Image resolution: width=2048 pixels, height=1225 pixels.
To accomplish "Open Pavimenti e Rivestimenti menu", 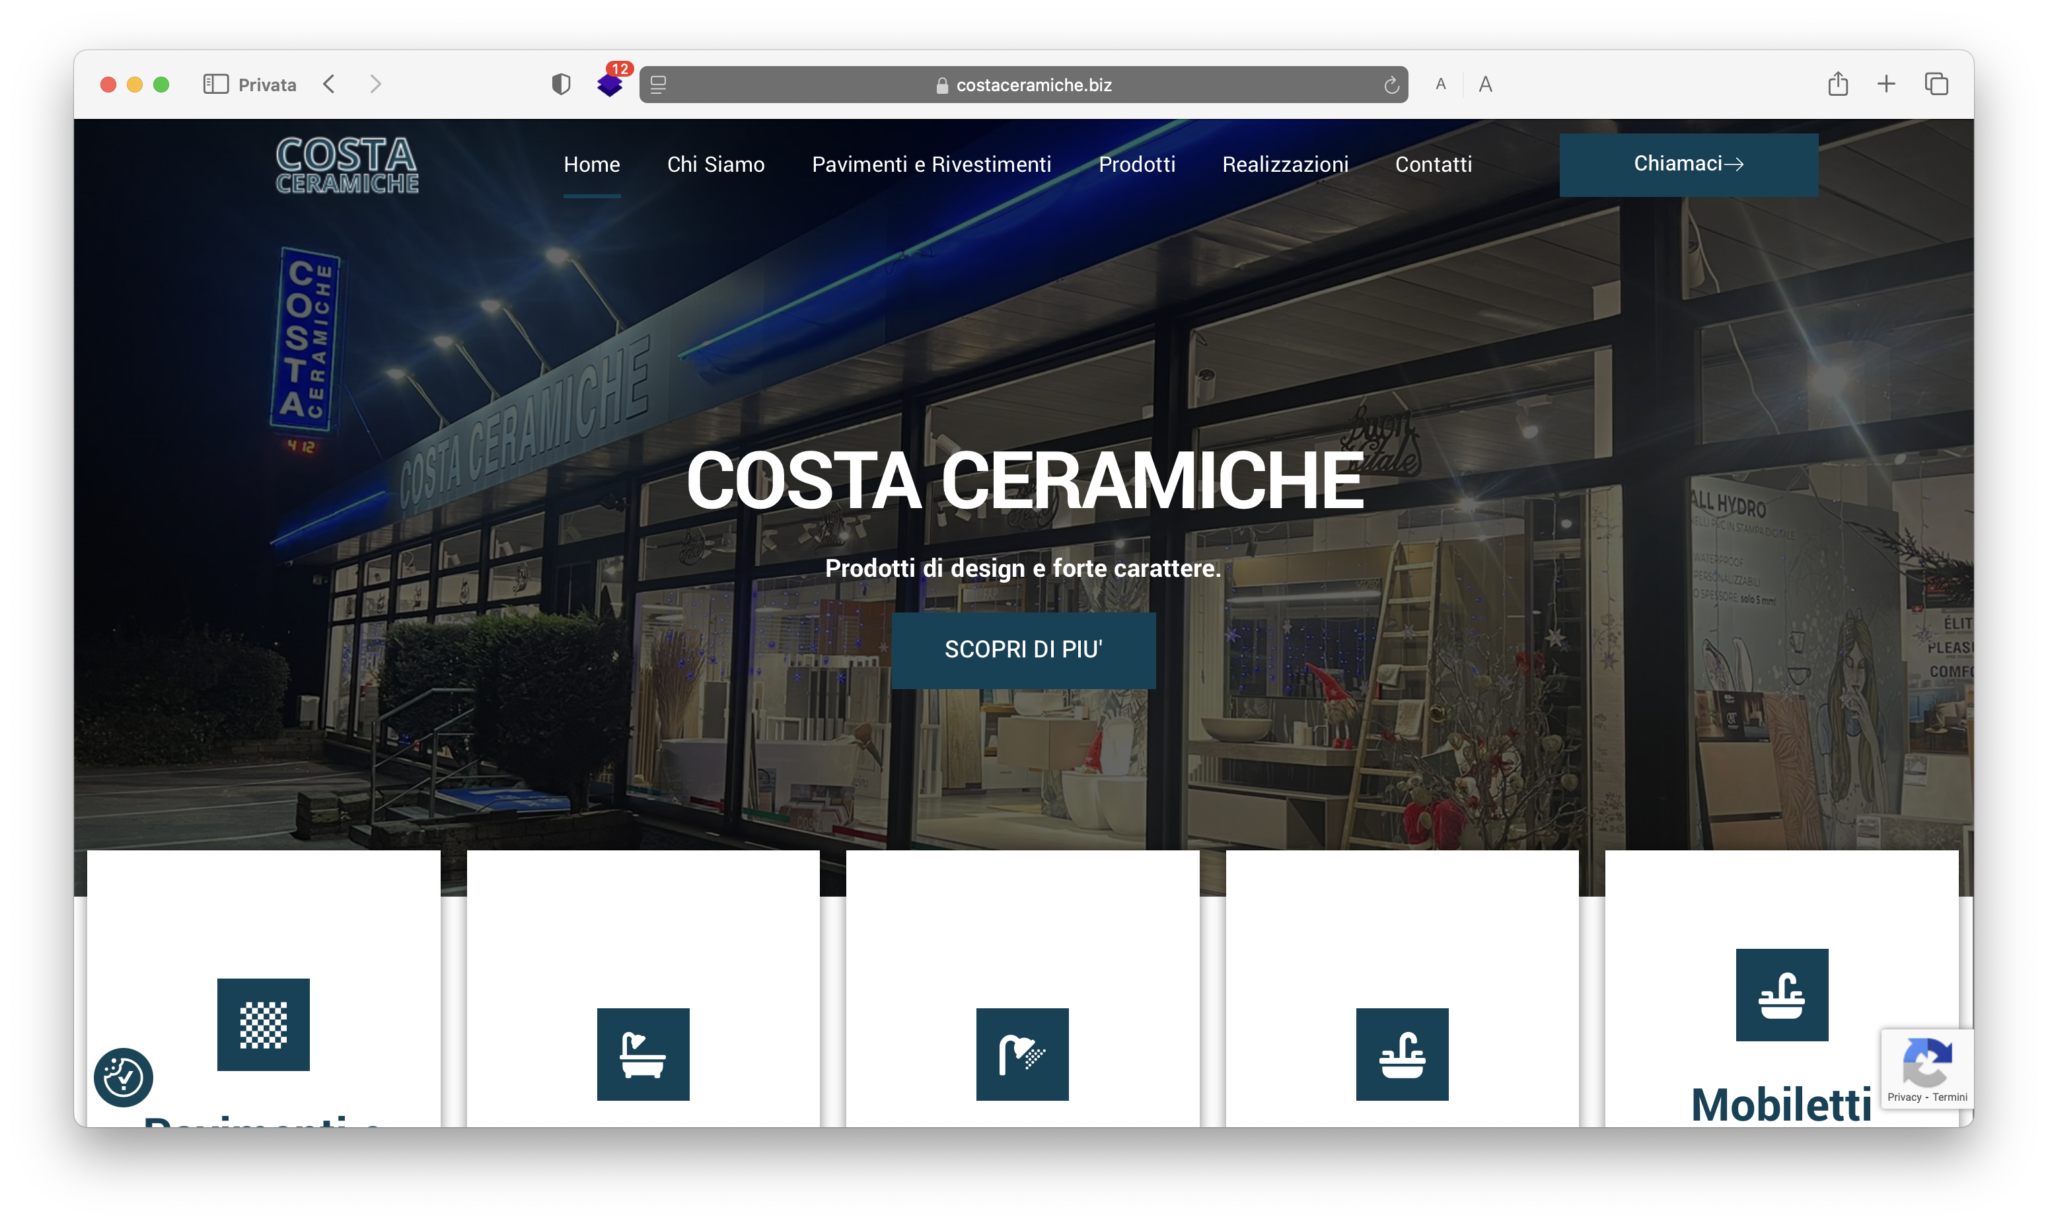I will pos(932,164).
